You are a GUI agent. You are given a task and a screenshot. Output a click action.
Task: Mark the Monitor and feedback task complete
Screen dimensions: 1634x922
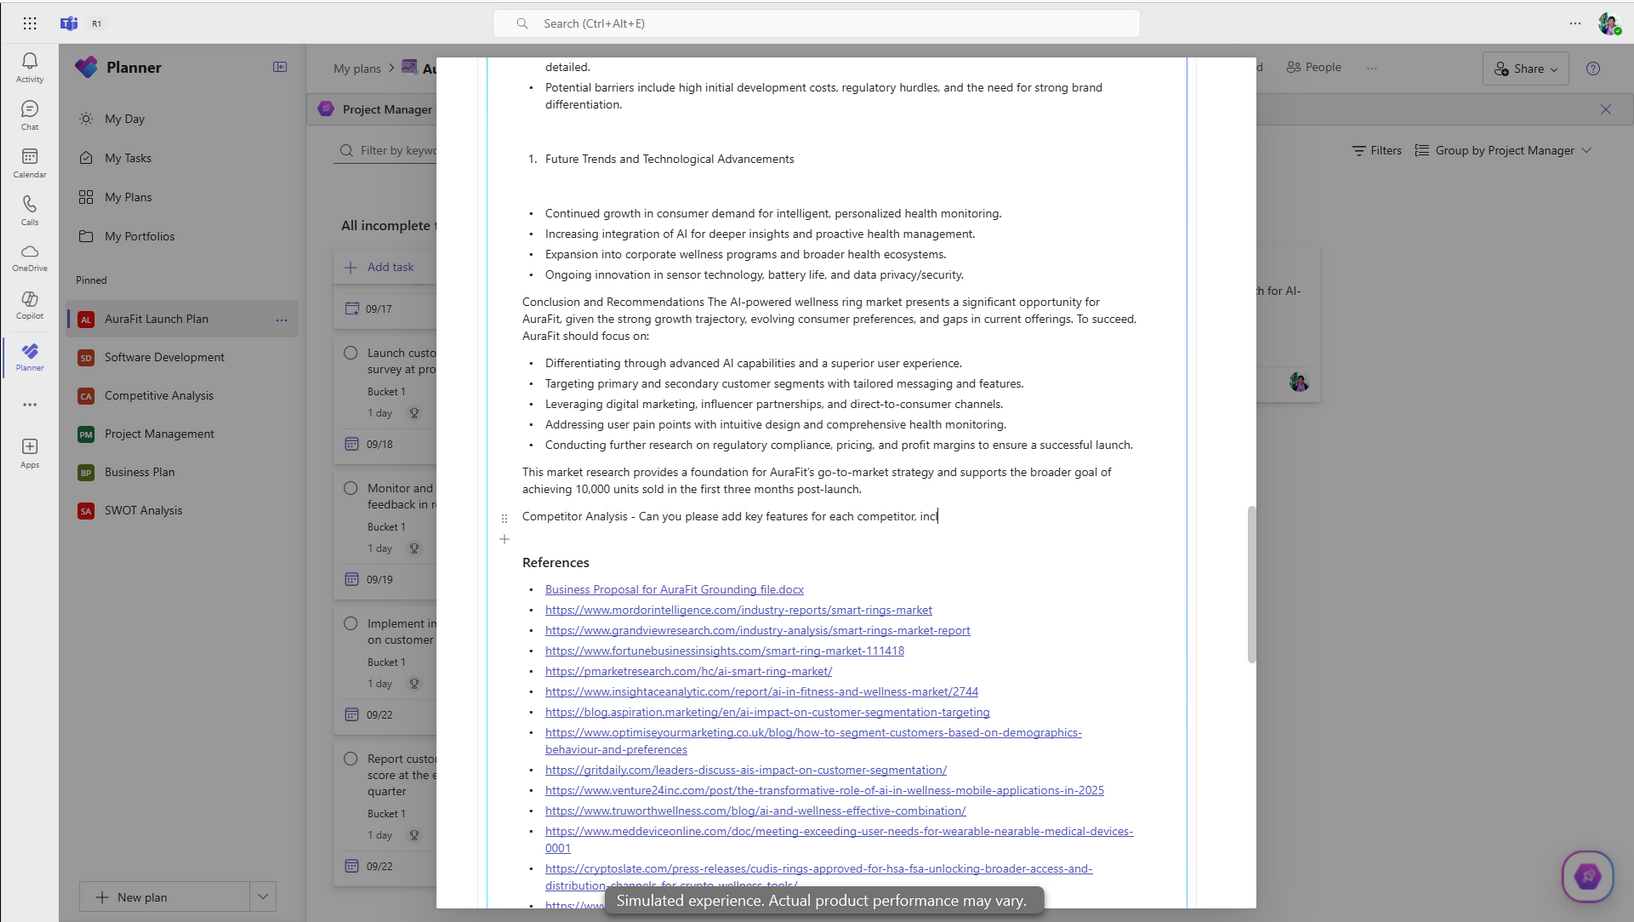(x=351, y=489)
